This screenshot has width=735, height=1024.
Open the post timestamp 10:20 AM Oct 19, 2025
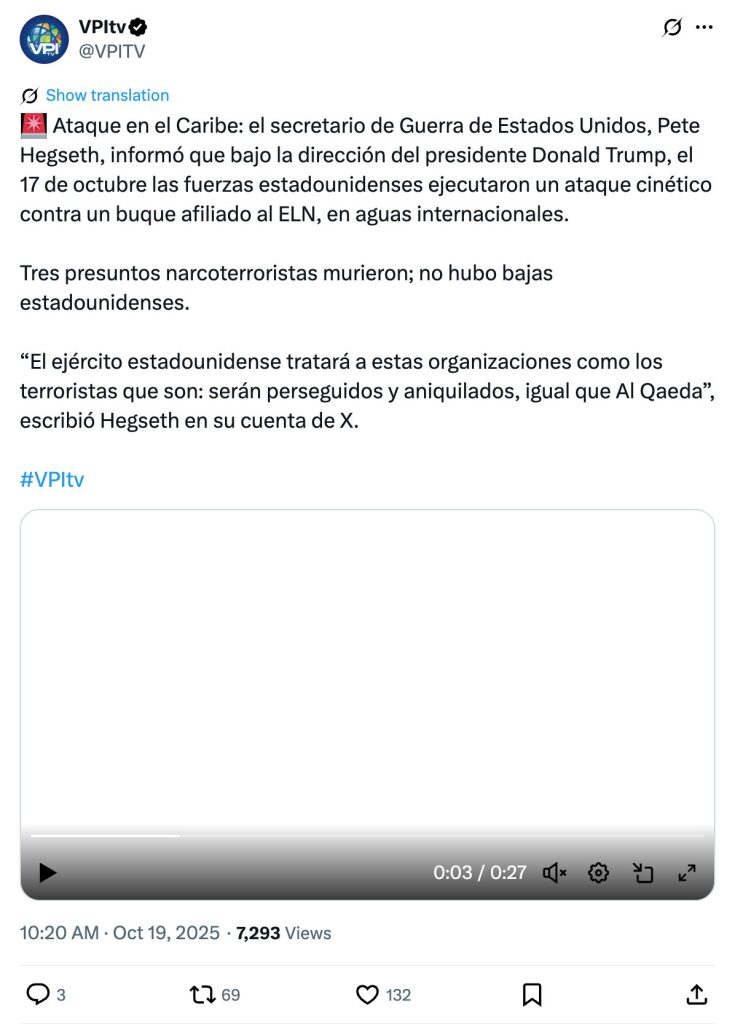click(120, 933)
